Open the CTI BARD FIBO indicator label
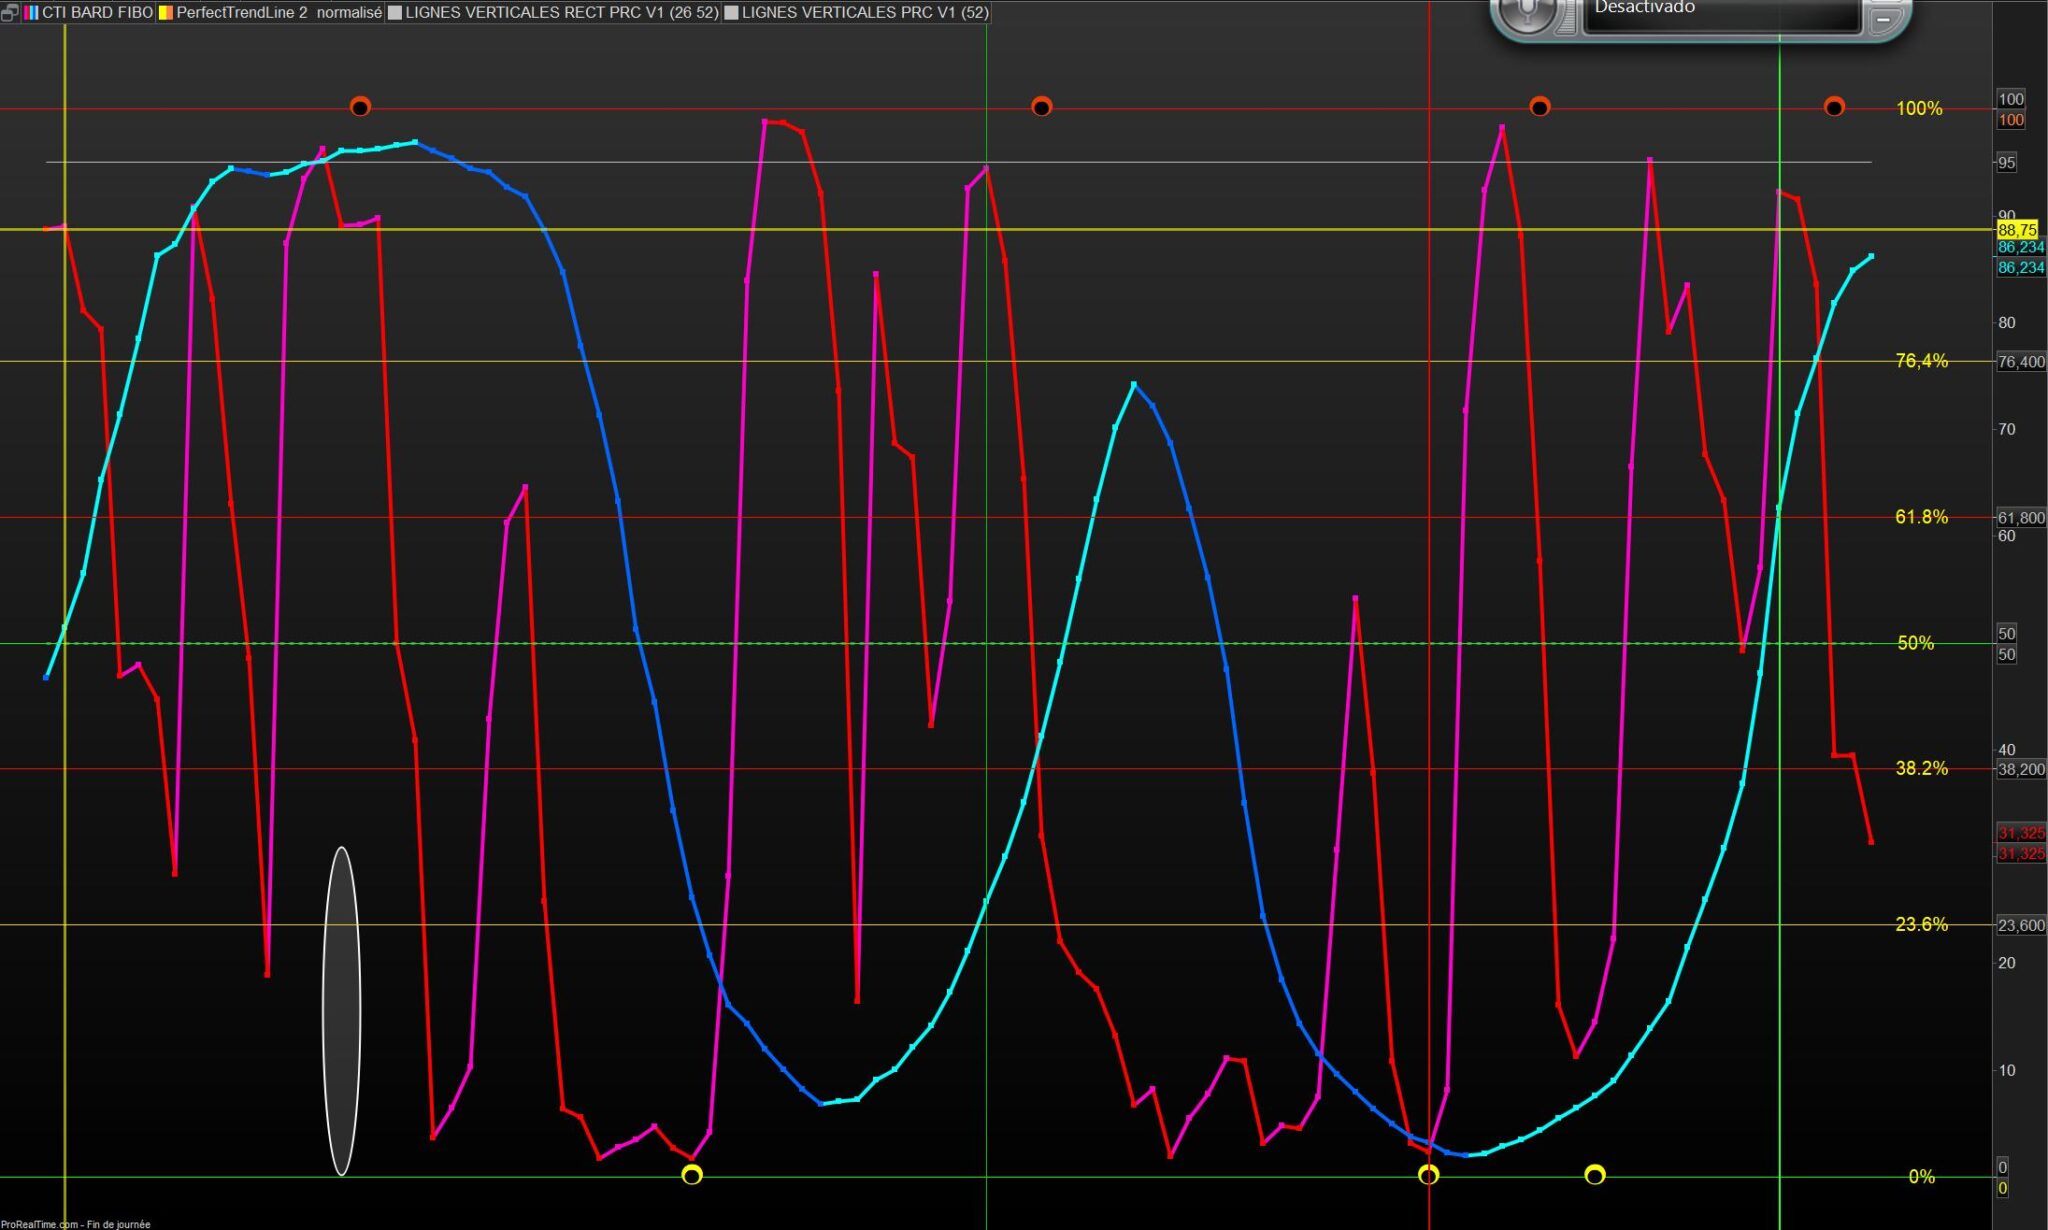 [97, 13]
